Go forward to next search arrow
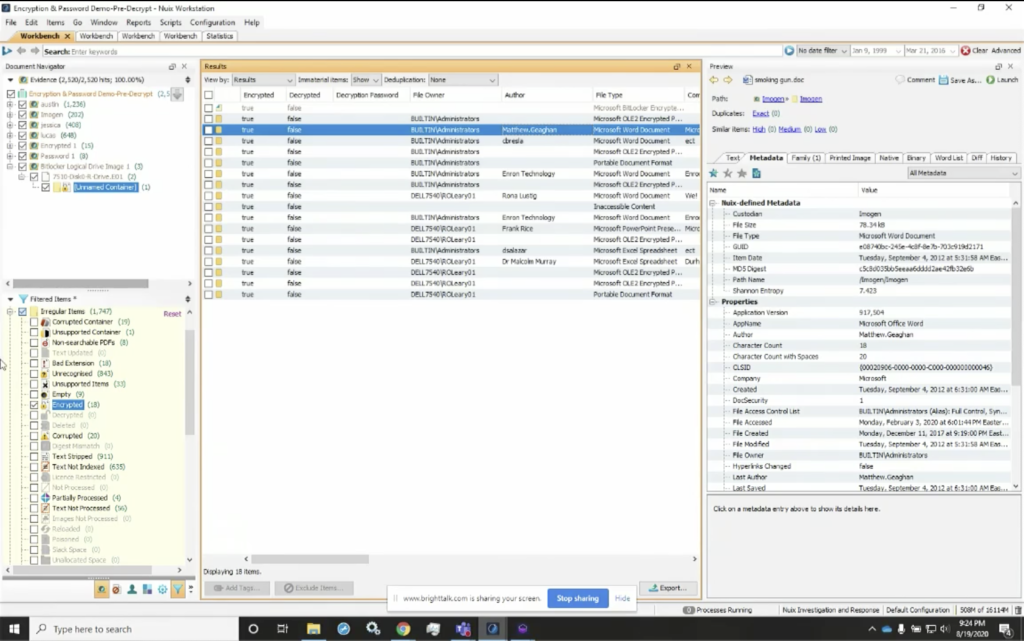 tap(35, 51)
